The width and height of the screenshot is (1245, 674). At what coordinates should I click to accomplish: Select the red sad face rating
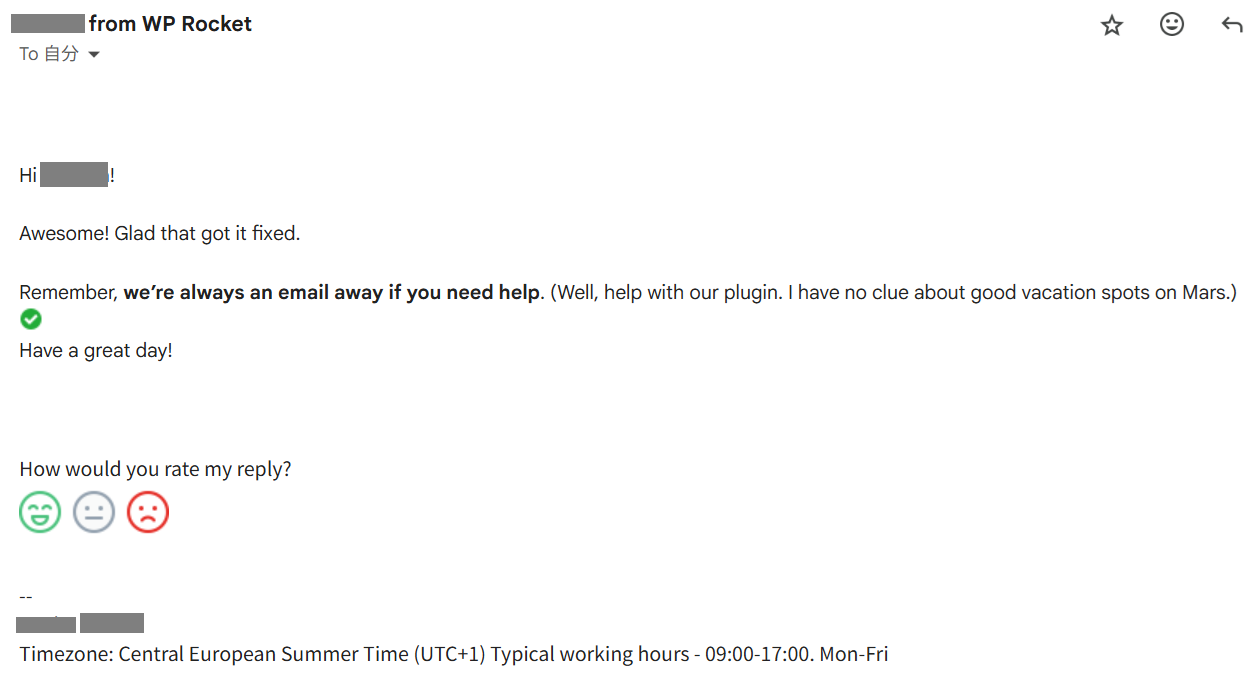[x=148, y=512]
